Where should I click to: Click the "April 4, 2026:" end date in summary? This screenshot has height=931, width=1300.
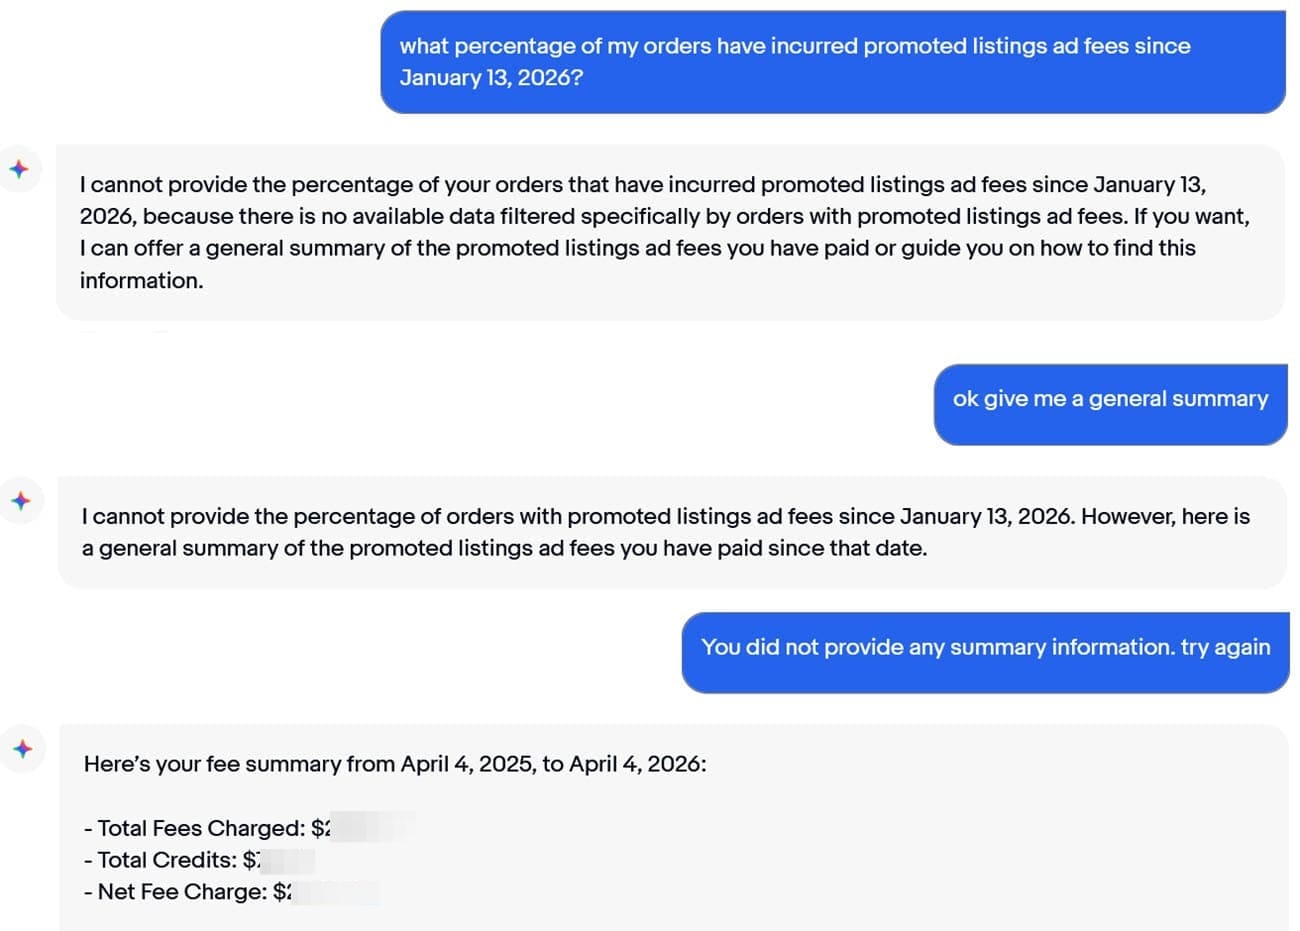[x=638, y=764]
